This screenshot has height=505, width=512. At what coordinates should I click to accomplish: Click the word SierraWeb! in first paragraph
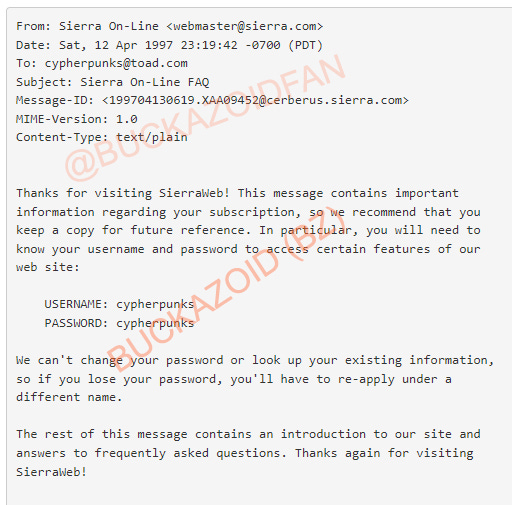tap(194, 193)
